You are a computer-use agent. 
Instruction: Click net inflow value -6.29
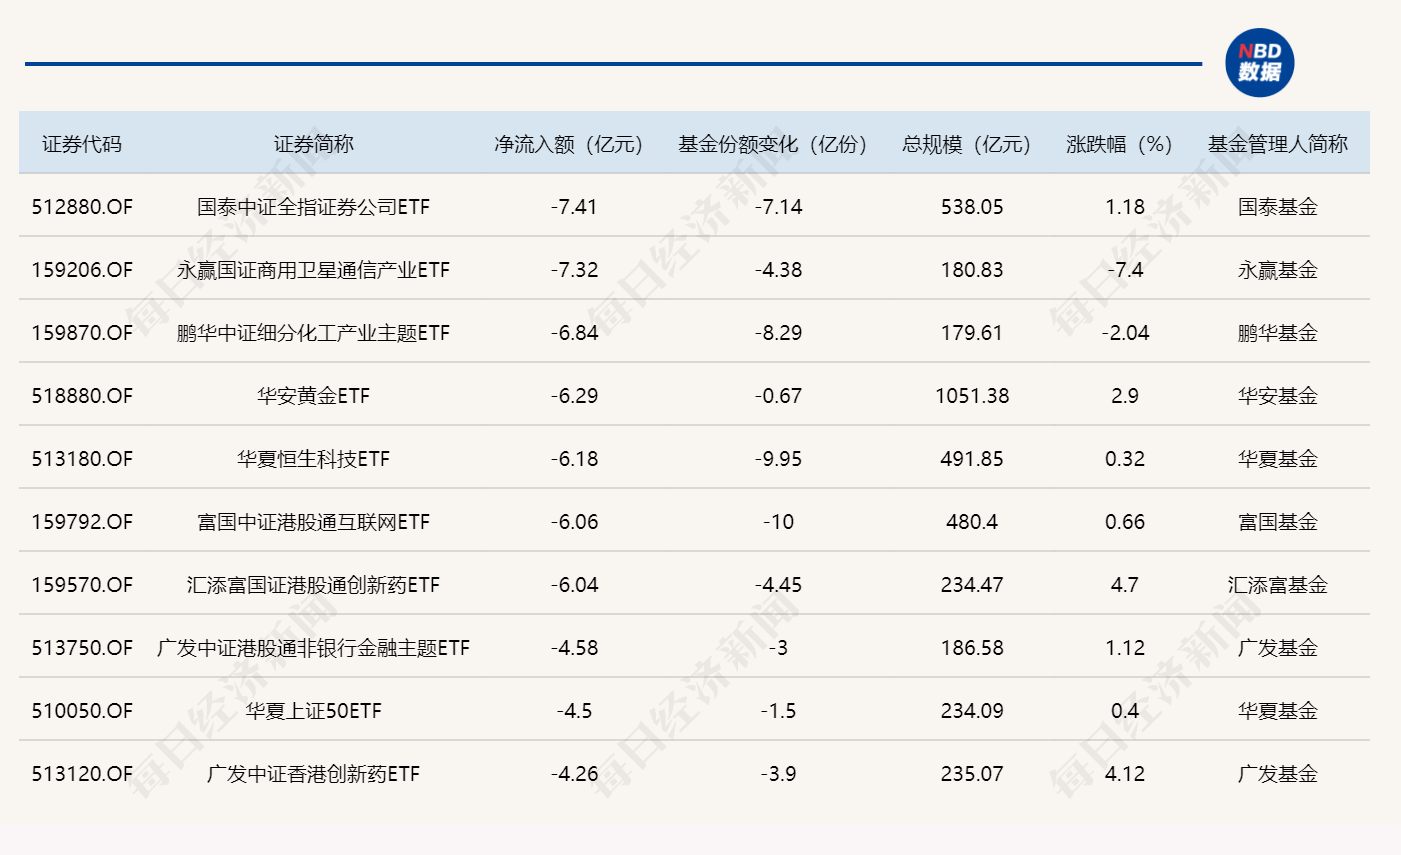click(x=574, y=396)
